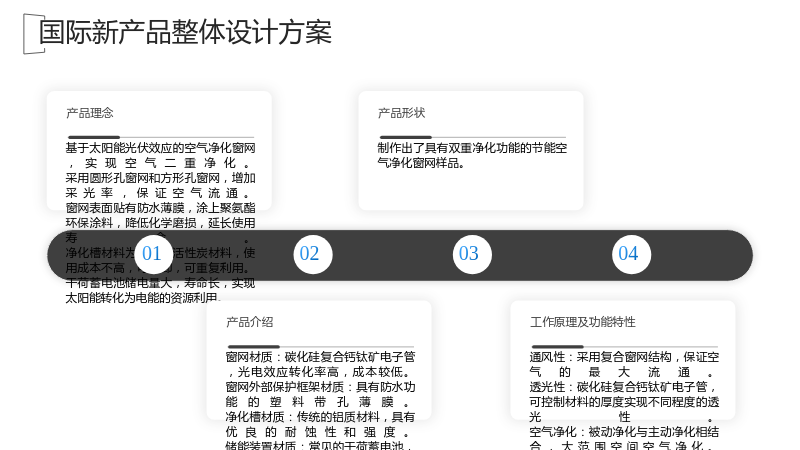The height and width of the screenshot is (450, 800).
Task: Select the dark rounded timeline bar
Action: click(x=399, y=255)
